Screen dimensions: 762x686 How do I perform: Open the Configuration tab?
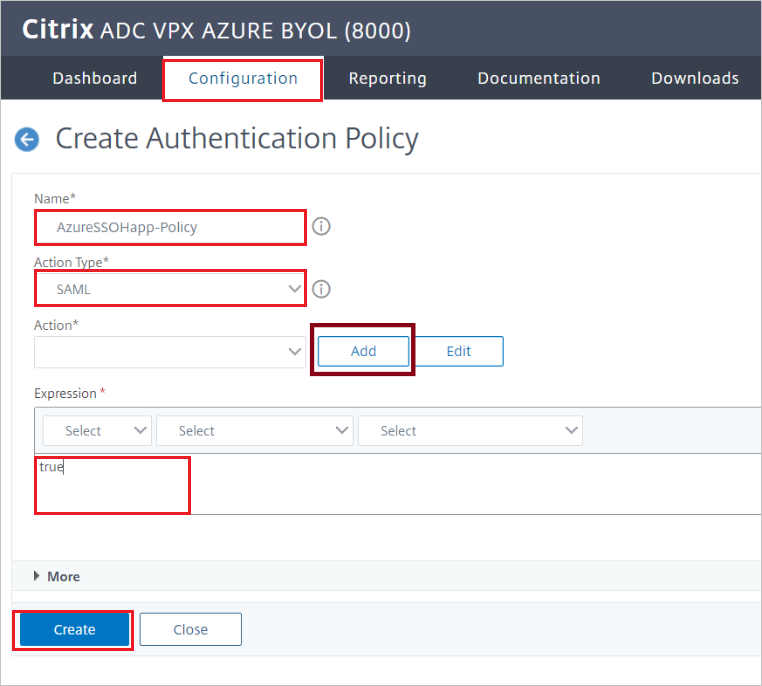(x=242, y=79)
